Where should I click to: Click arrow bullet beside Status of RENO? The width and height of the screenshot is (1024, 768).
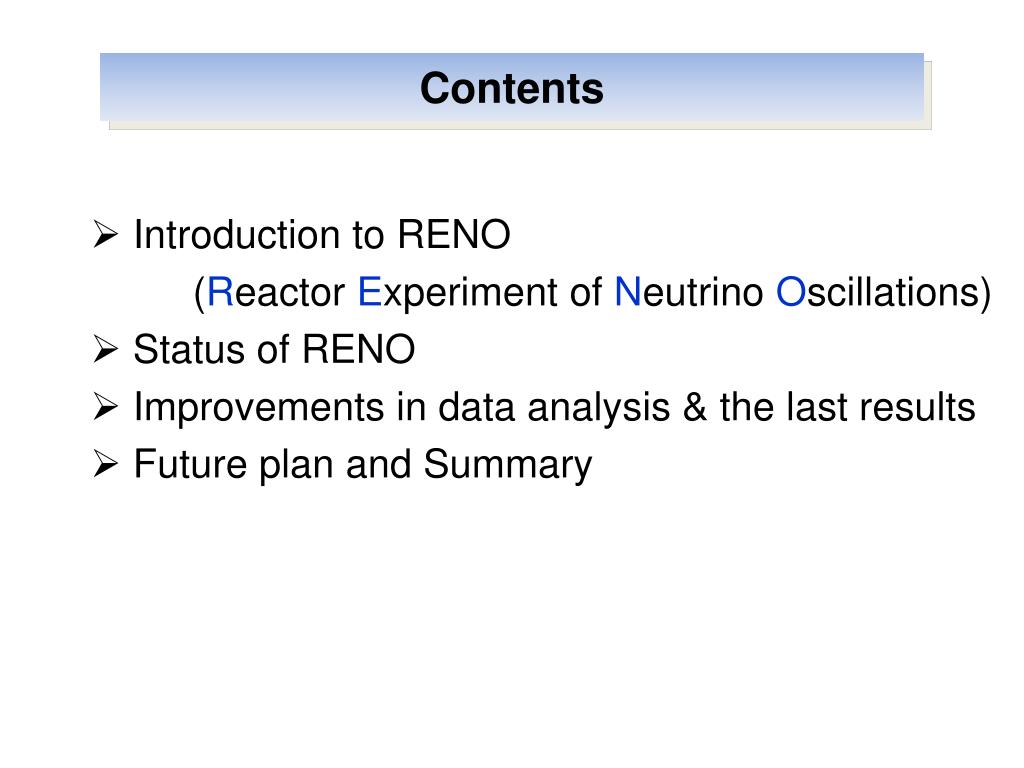pos(105,349)
